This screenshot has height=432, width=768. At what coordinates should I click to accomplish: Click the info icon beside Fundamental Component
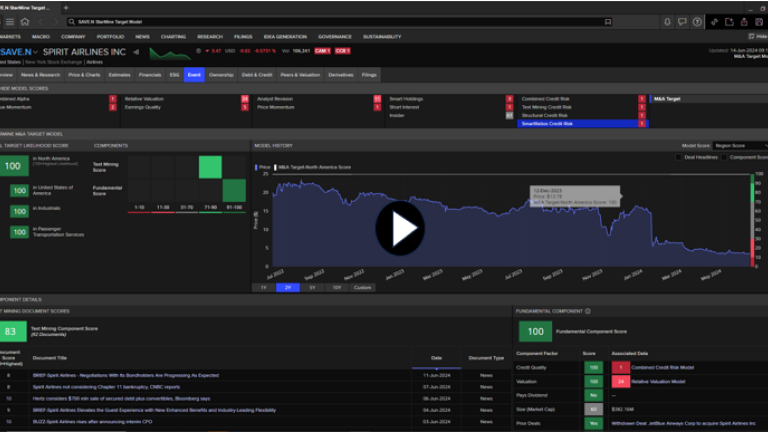[x=587, y=311]
